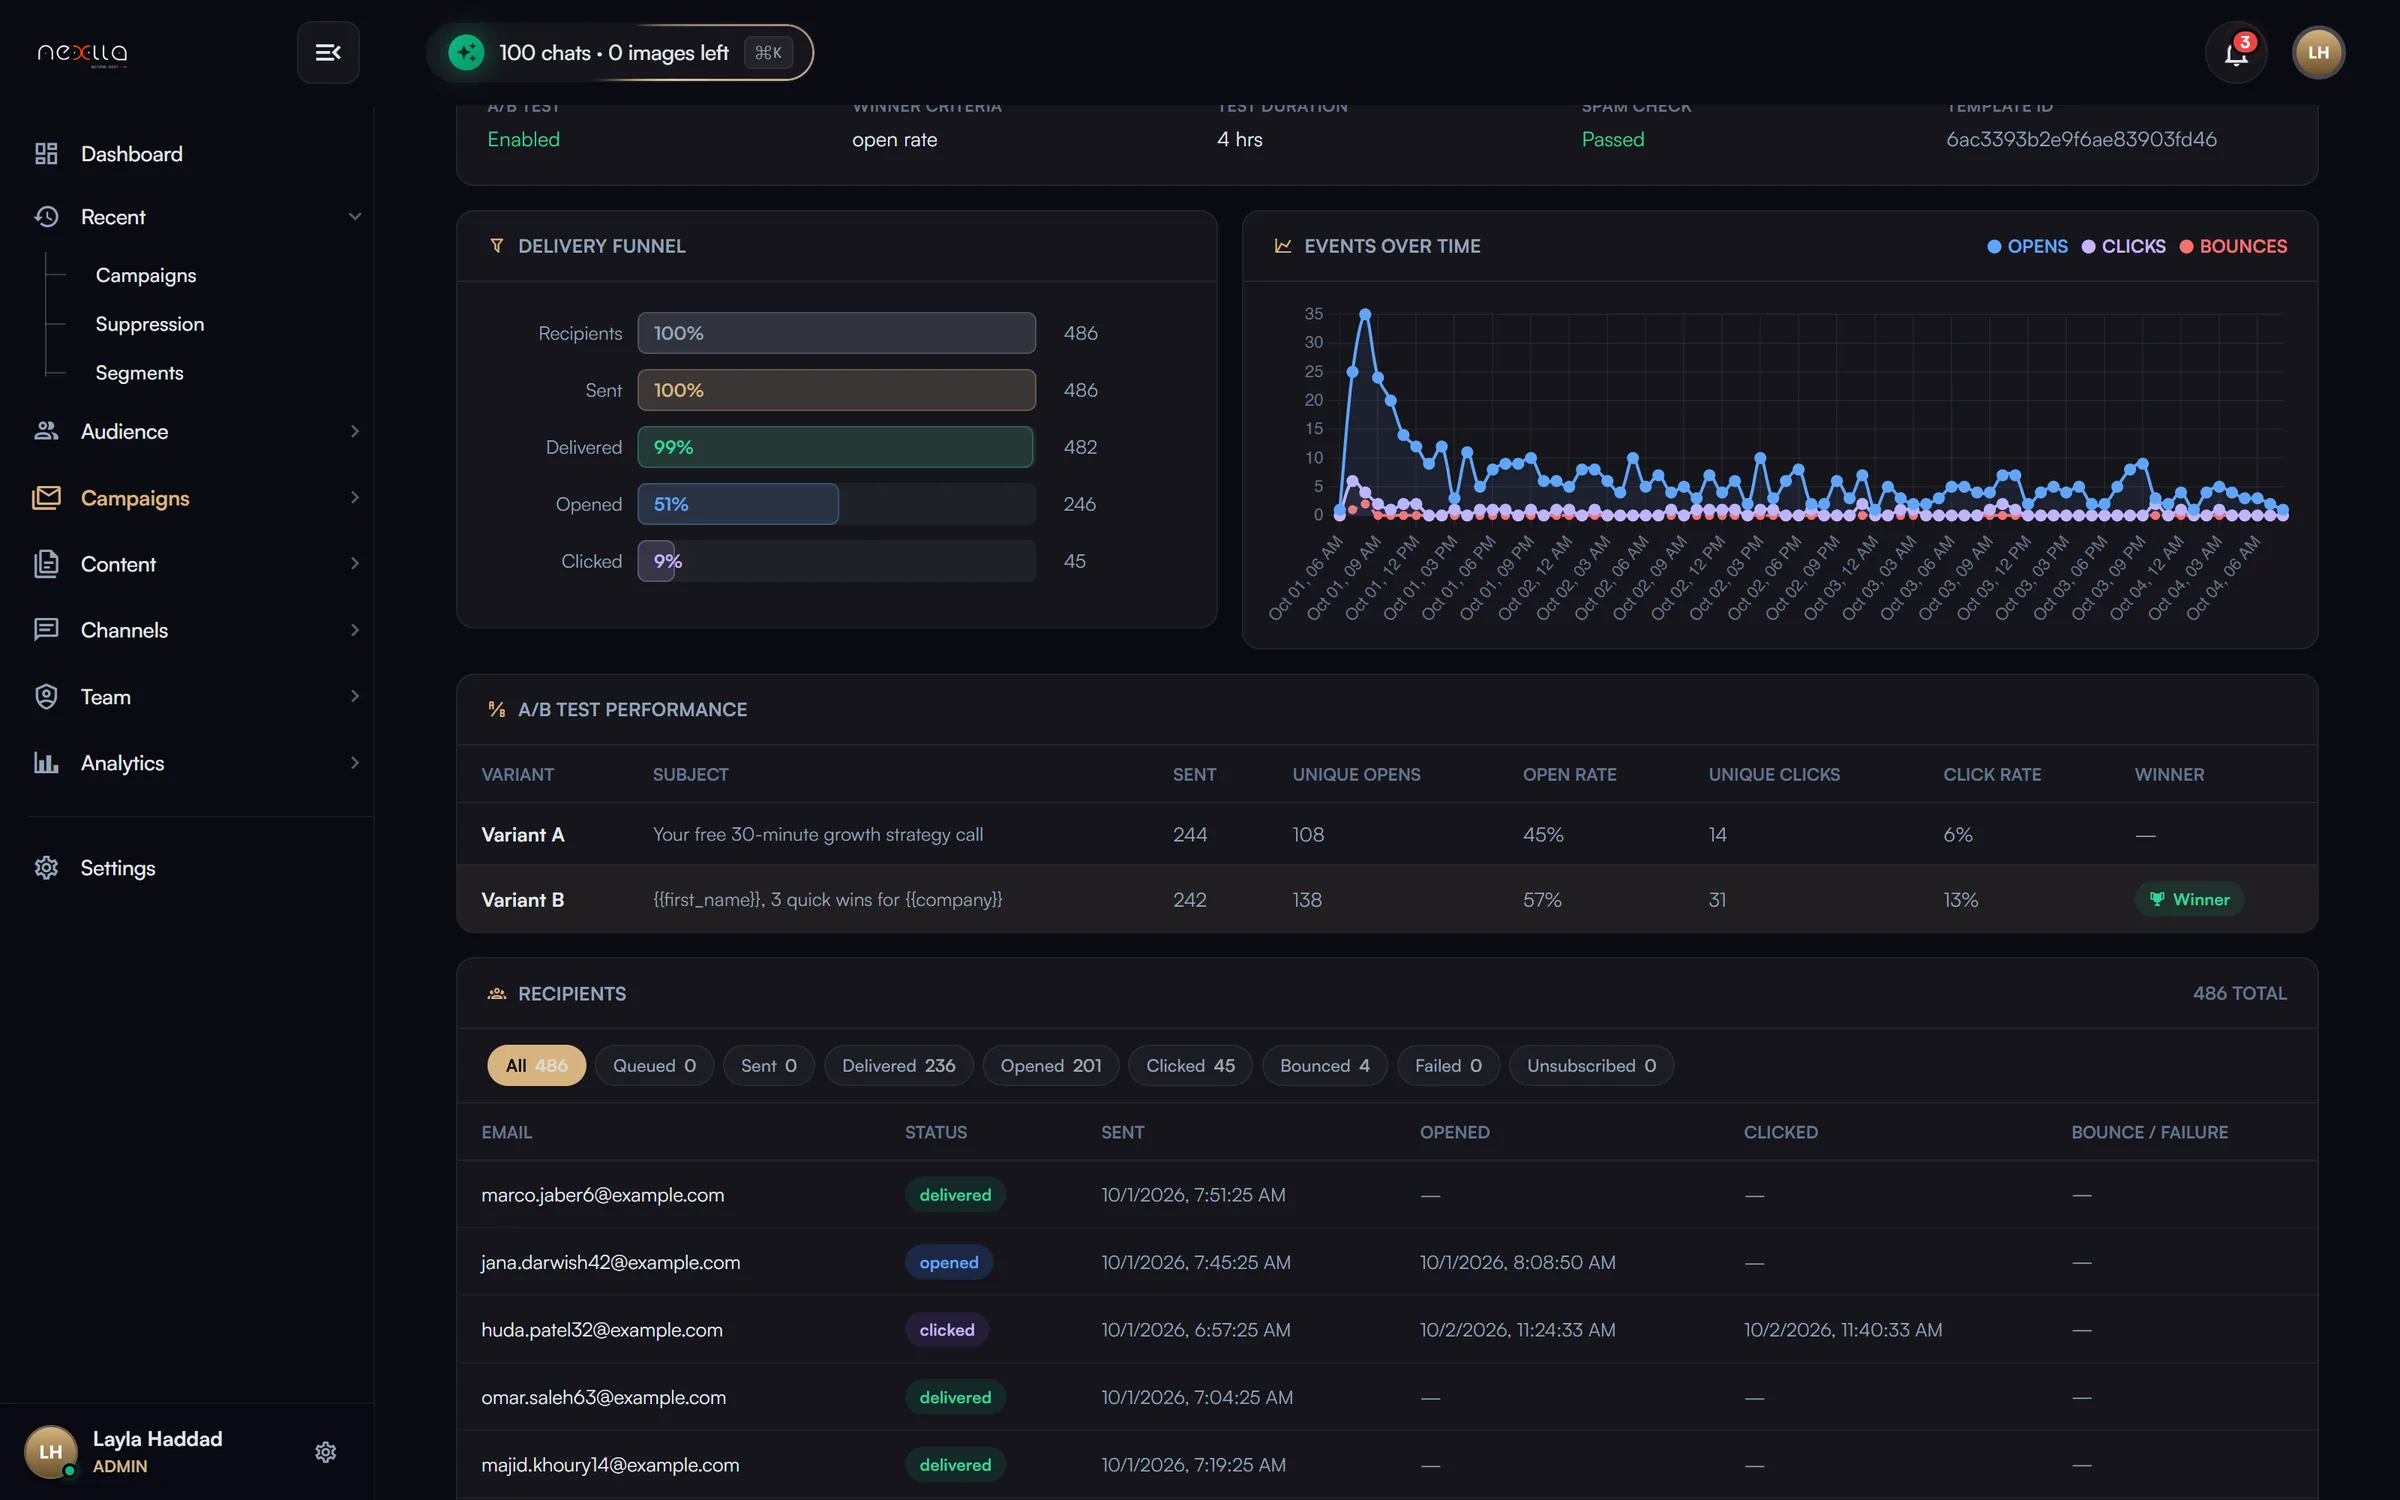Open Campaigns under Recent
This screenshot has width=2400, height=1500.
pos(146,275)
